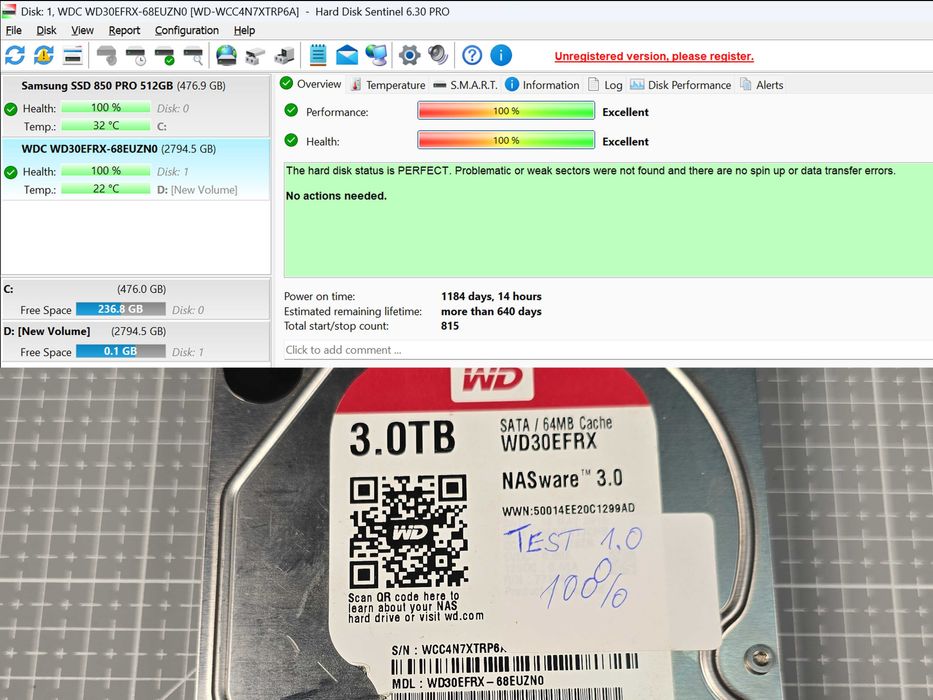Open the View menu
Image resolution: width=933 pixels, height=700 pixels.
pos(82,30)
